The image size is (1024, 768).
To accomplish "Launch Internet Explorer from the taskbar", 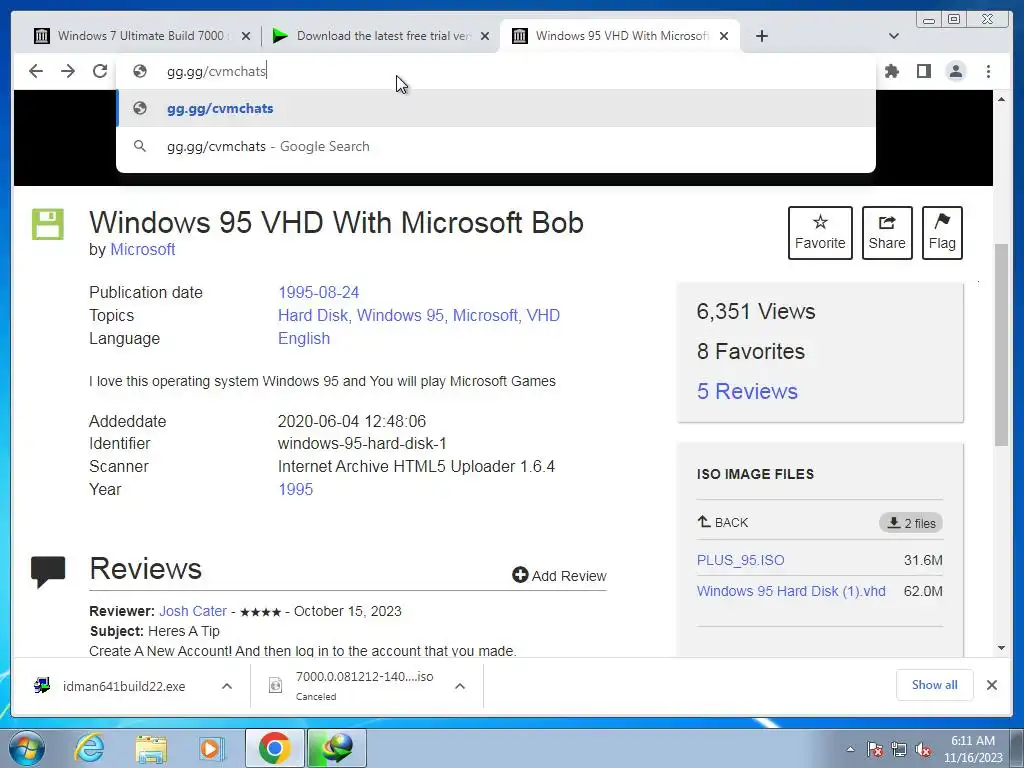I will point(89,748).
